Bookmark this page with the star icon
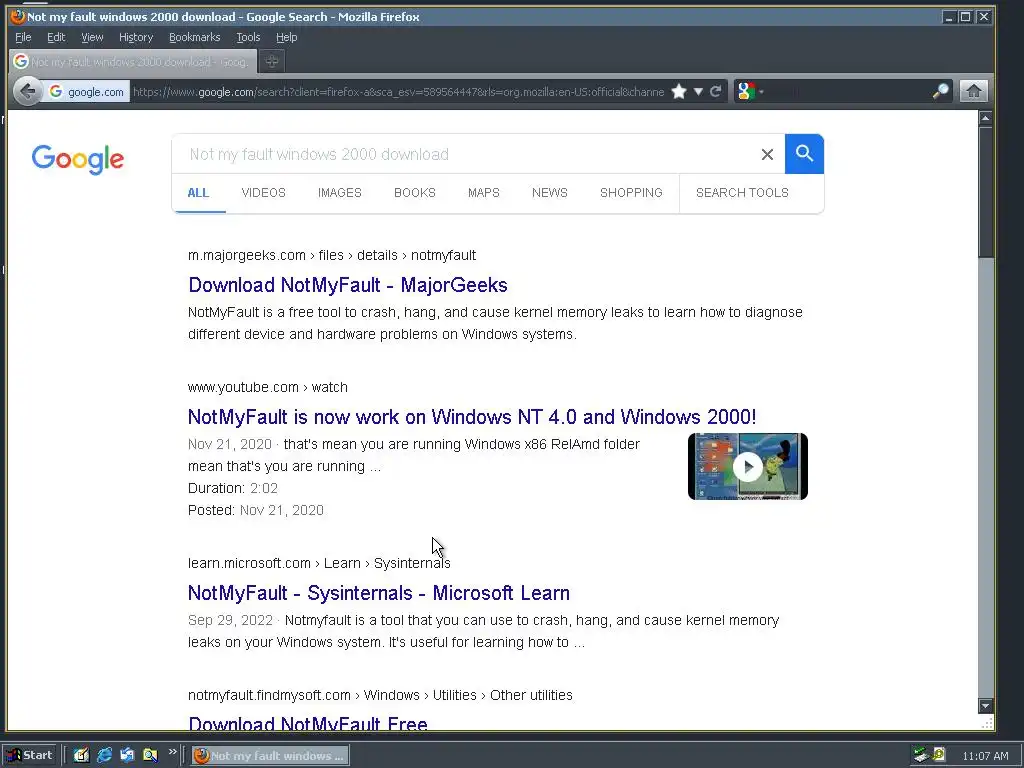Screen dimensions: 1024x768 679,91
